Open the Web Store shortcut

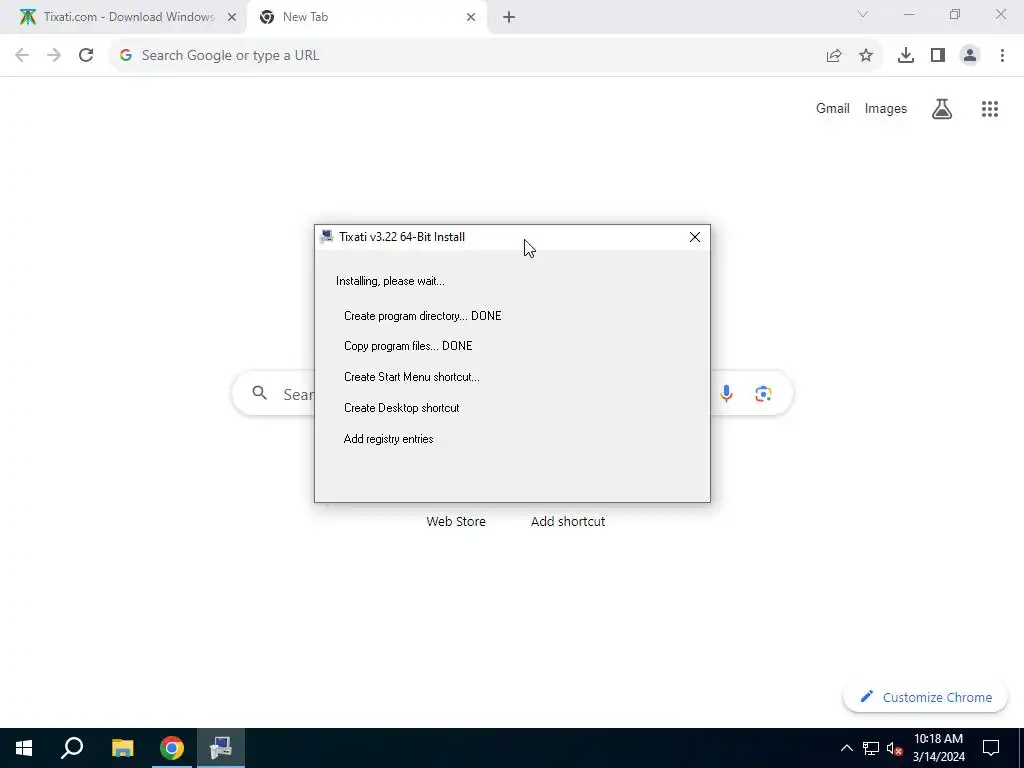click(456, 521)
